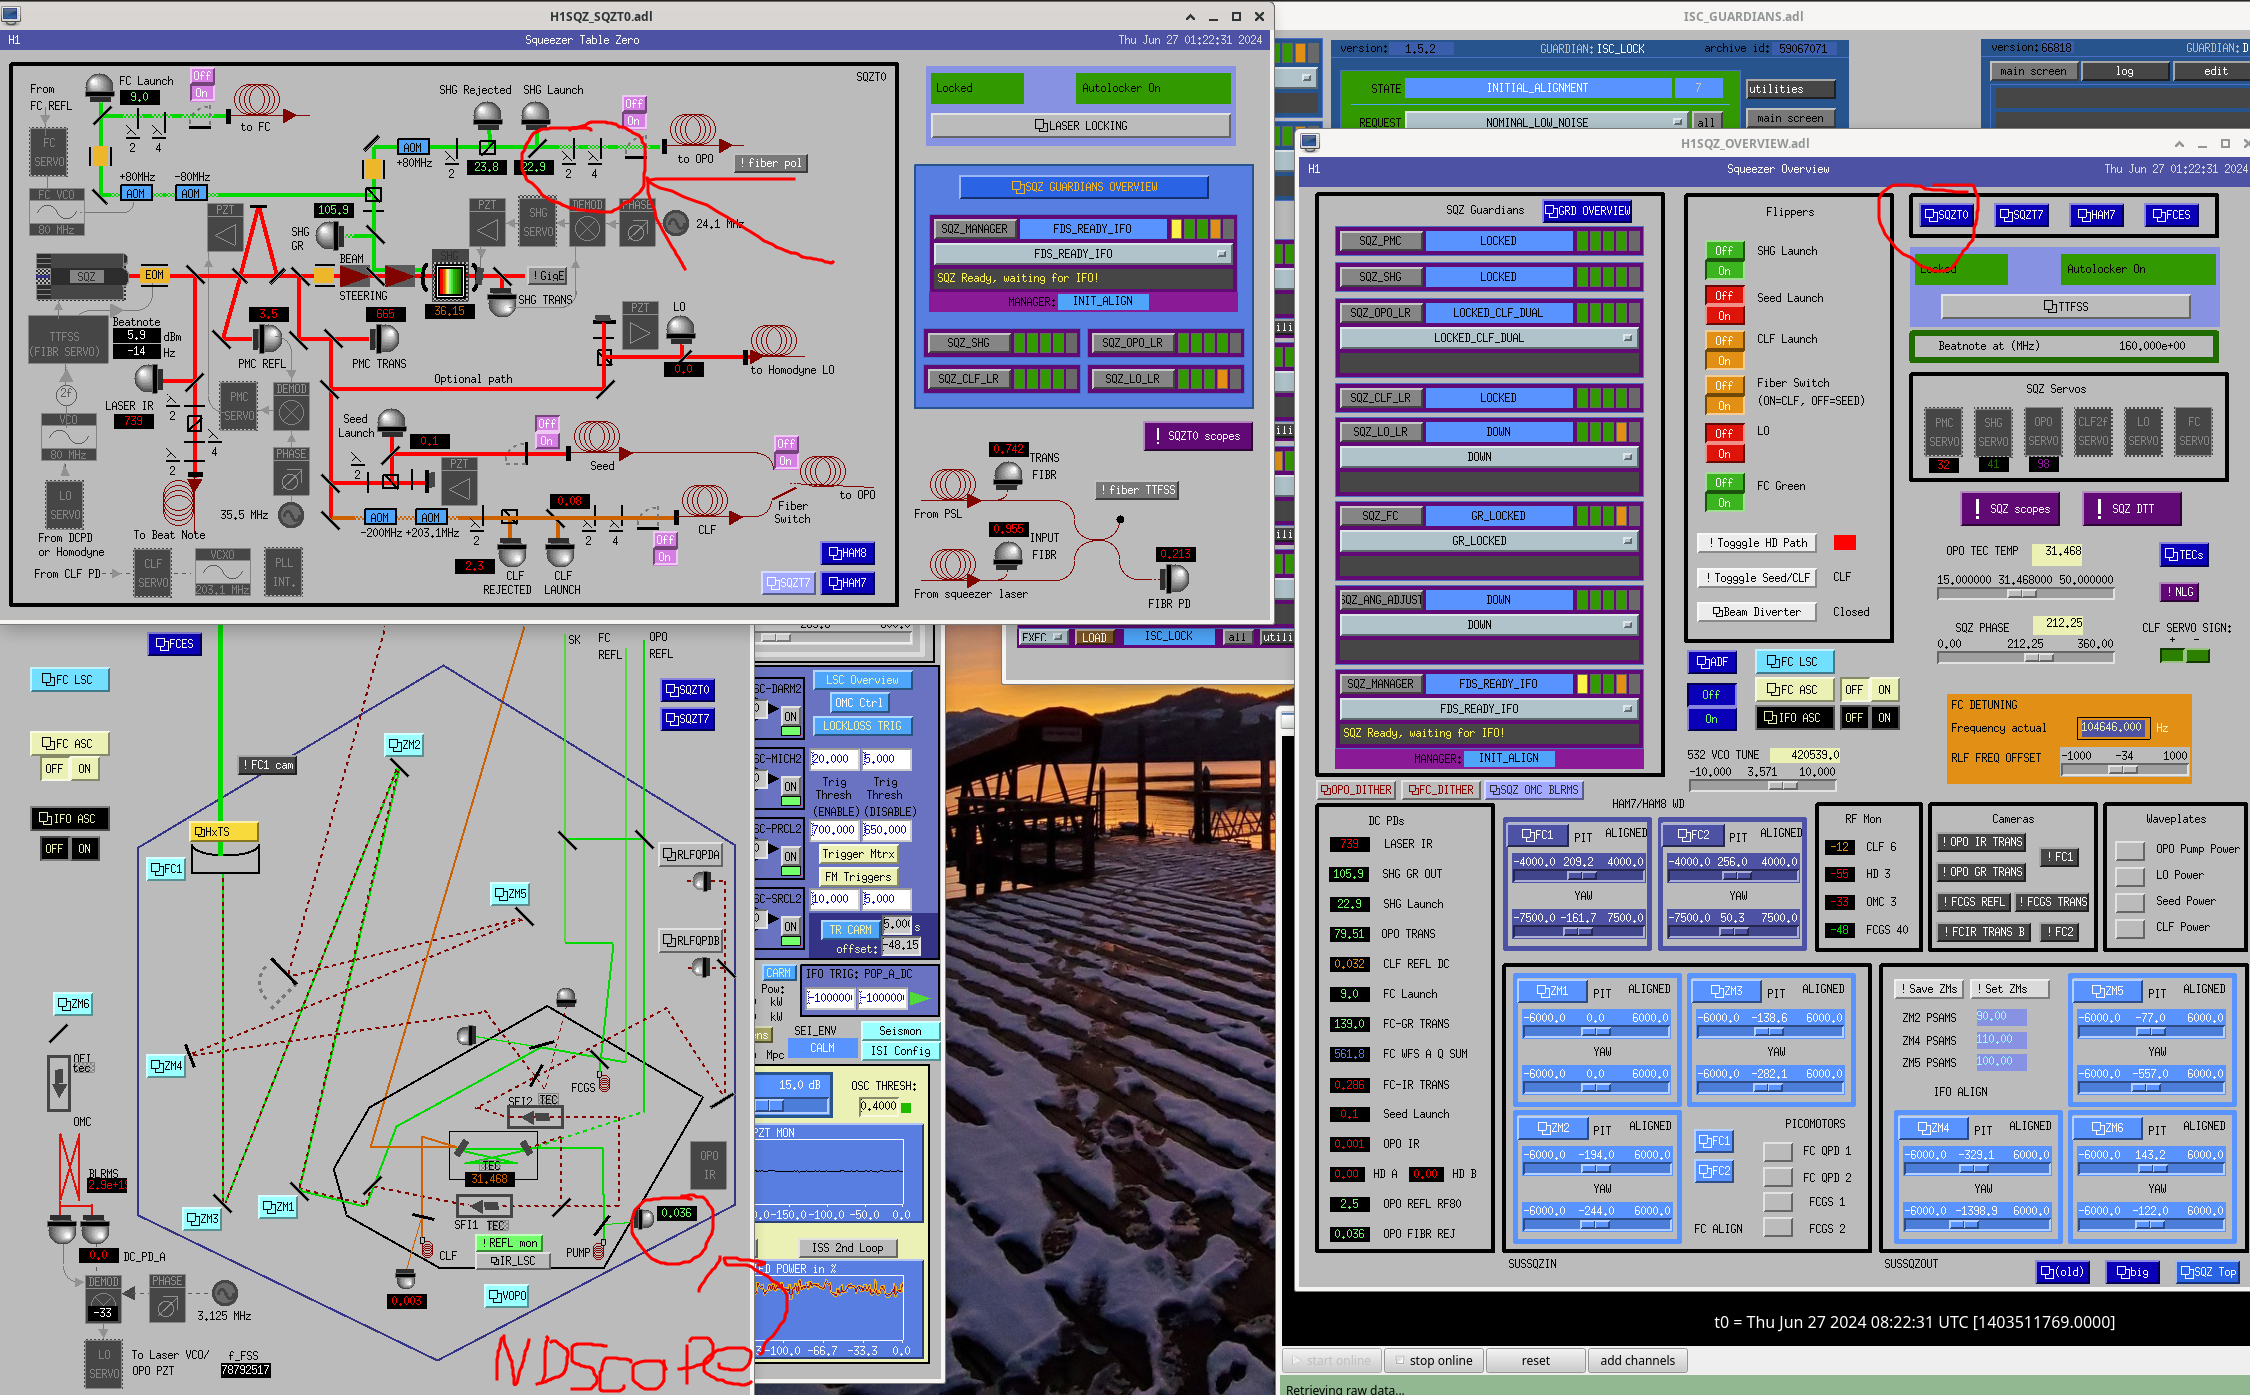
Task: Set FC ASC to ON in Squeezer Overview
Action: pos(1884,690)
